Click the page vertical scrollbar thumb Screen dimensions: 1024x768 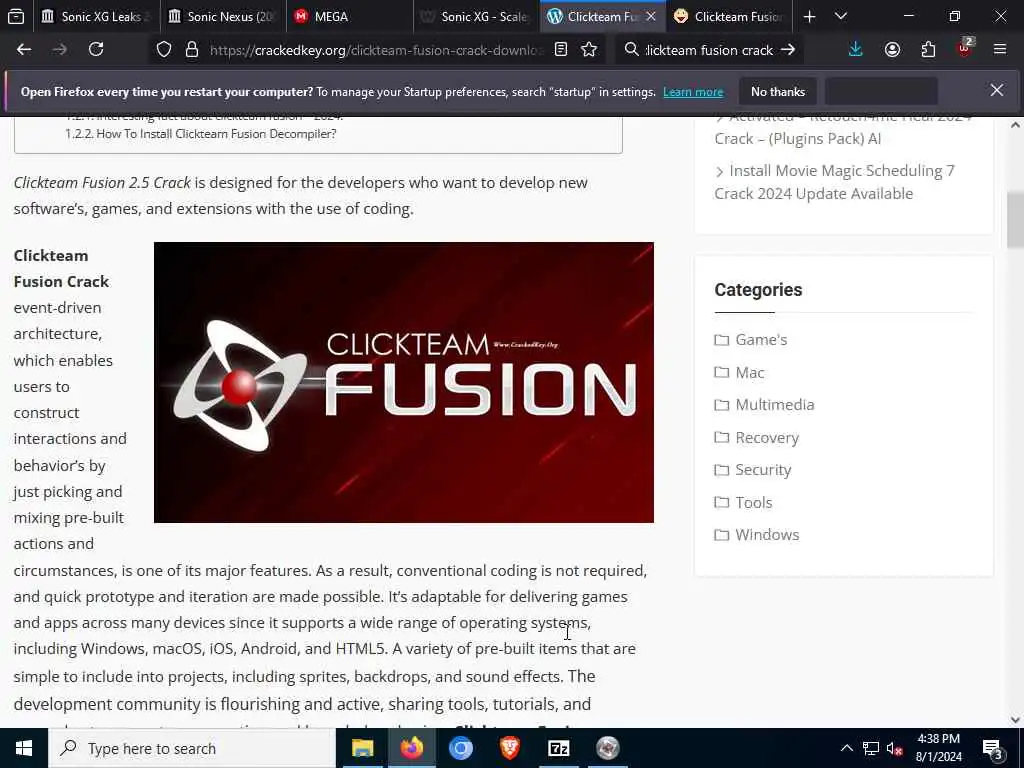tap(1015, 220)
